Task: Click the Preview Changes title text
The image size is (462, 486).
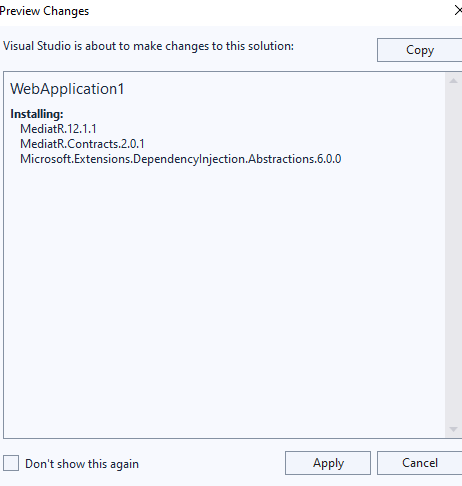Action: [44, 11]
